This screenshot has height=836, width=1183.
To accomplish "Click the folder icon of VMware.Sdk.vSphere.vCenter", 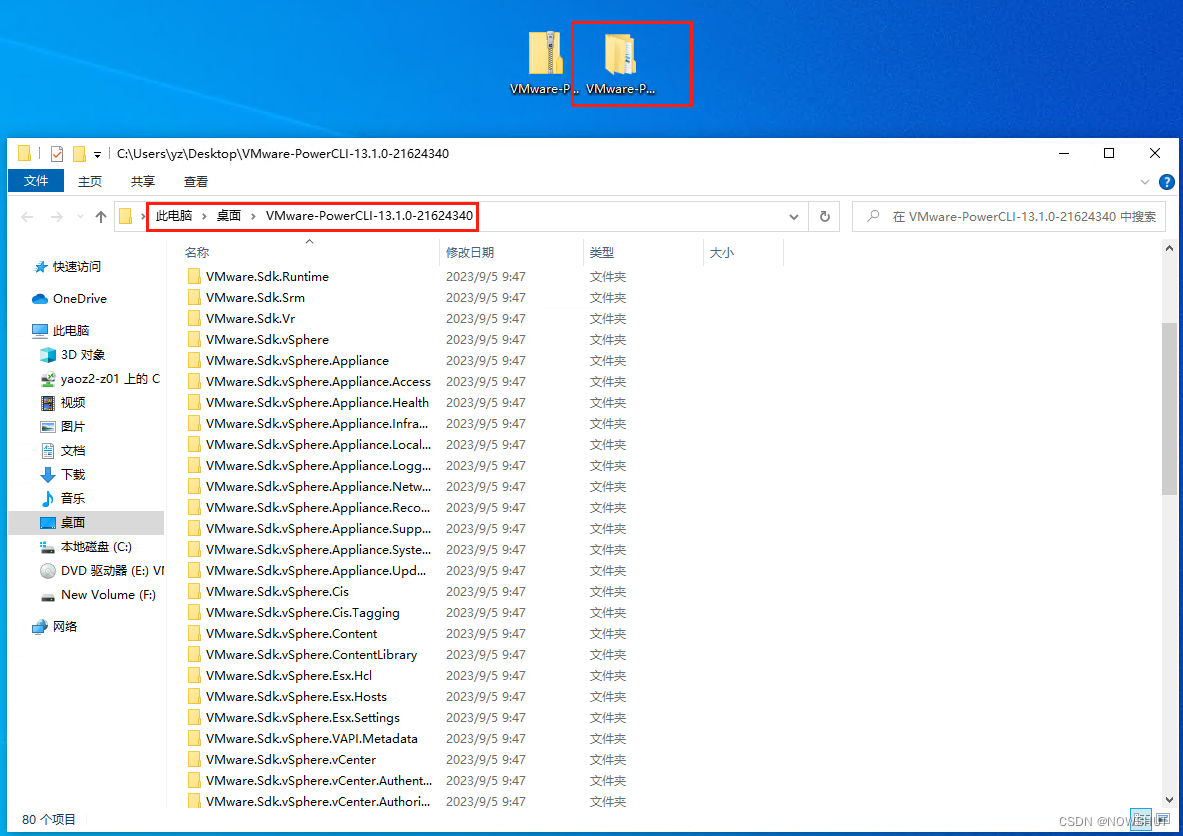I will 195,760.
